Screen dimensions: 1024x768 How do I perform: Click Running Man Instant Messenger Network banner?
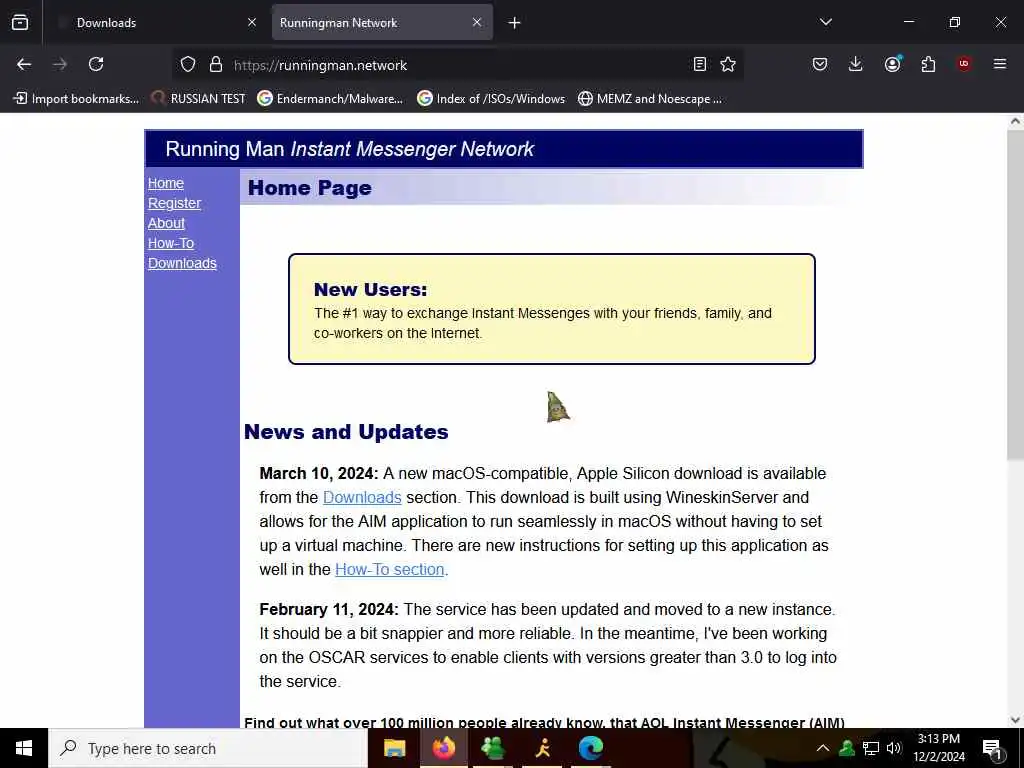504,149
